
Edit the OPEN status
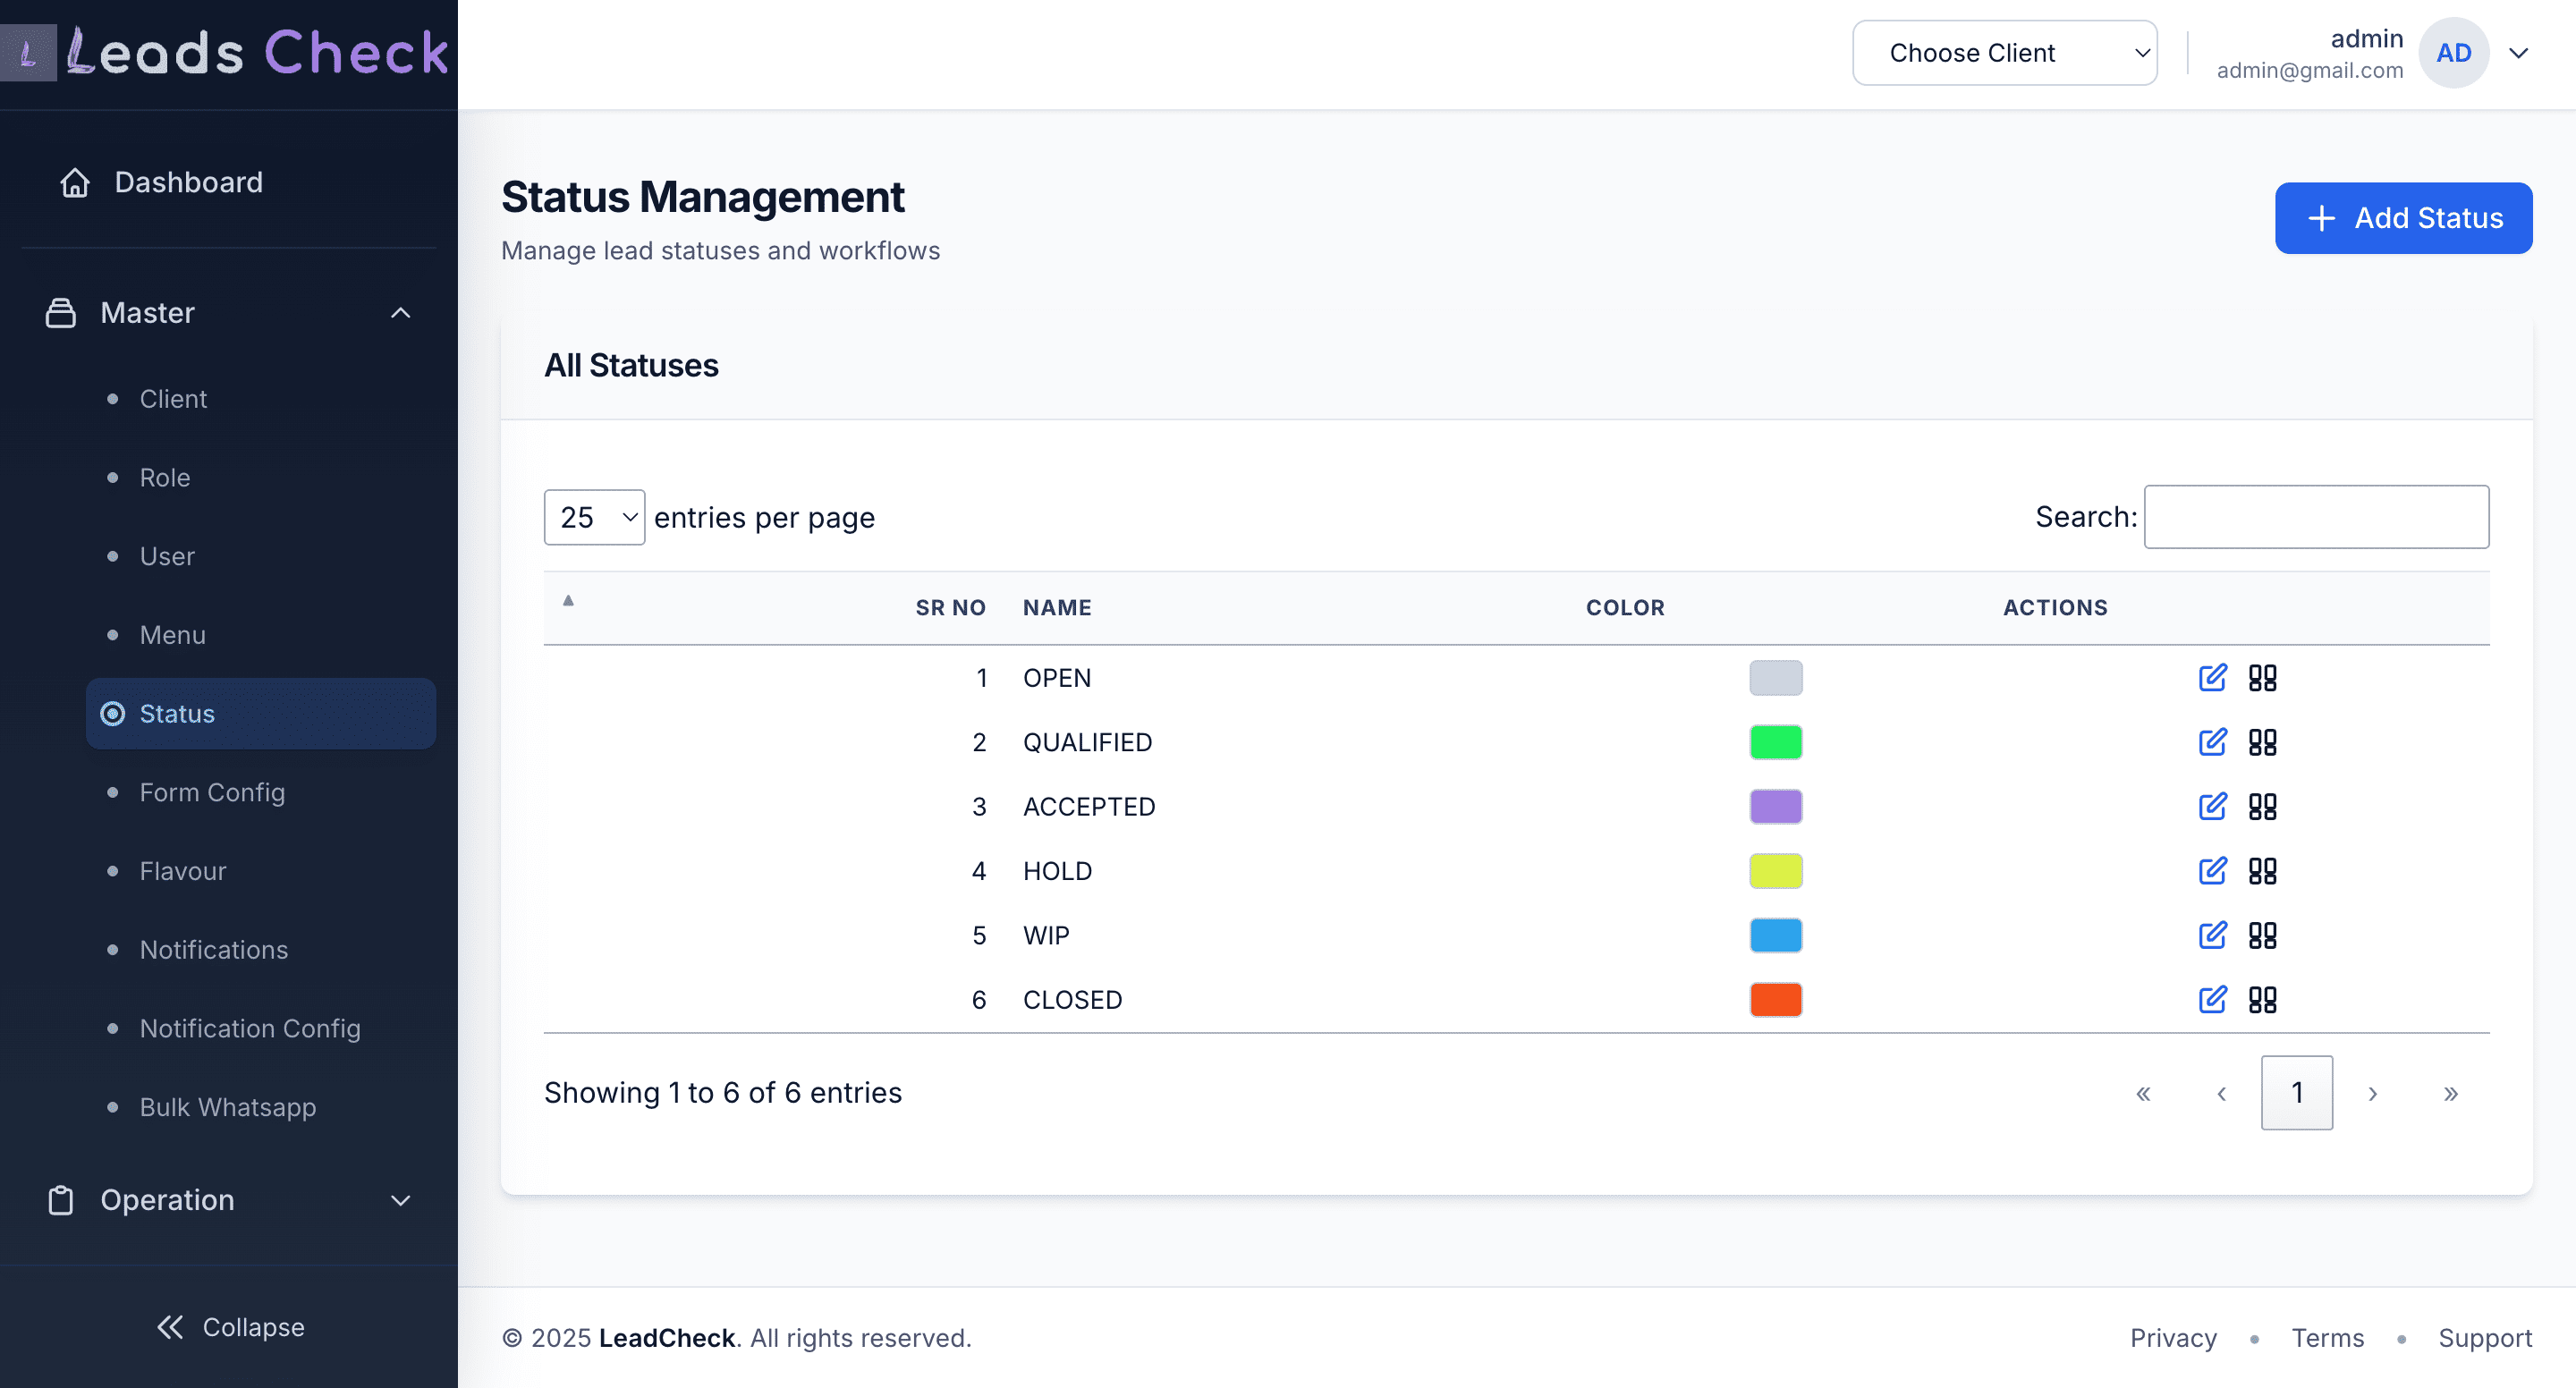coord(2213,678)
